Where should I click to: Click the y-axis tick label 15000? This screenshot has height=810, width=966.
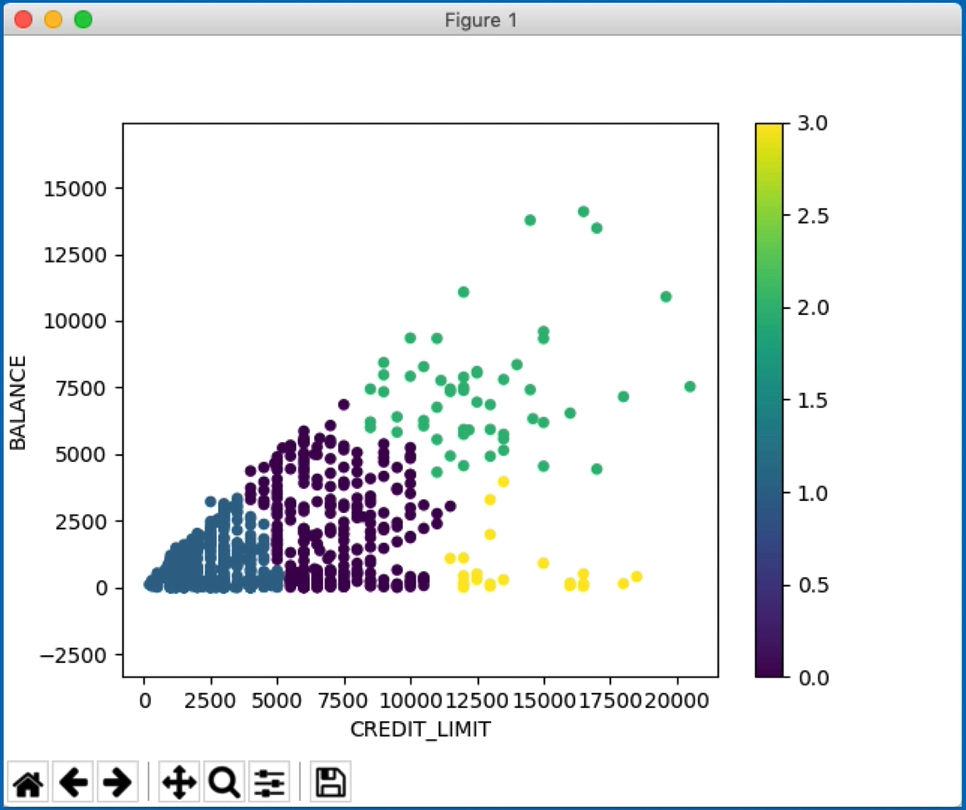click(75, 188)
